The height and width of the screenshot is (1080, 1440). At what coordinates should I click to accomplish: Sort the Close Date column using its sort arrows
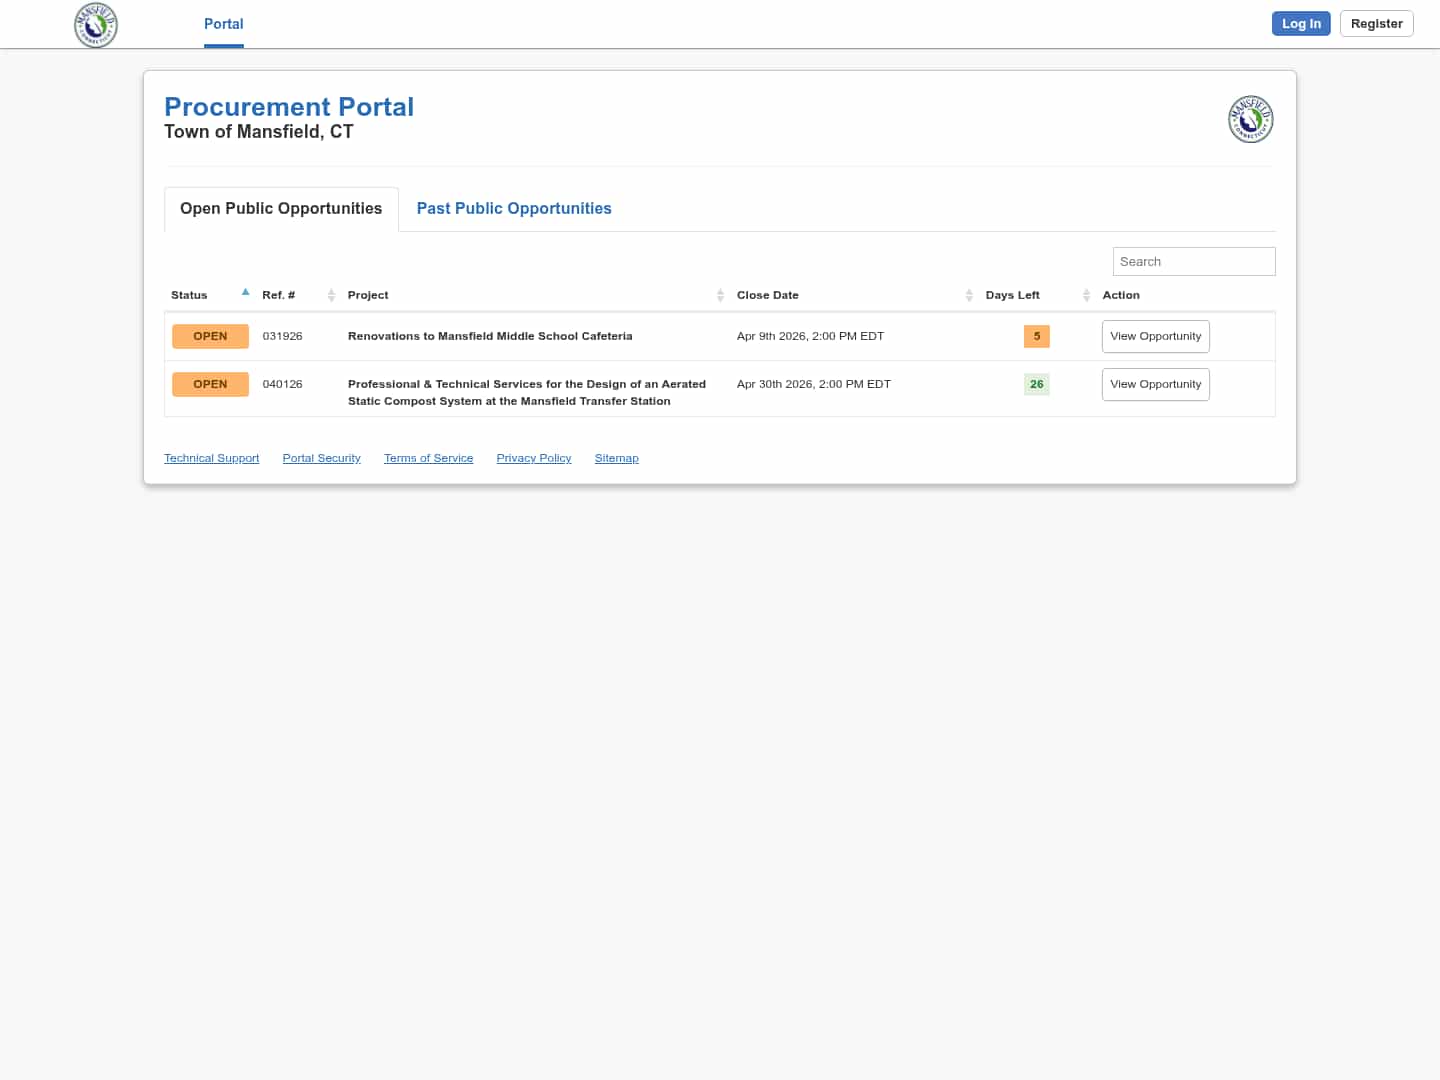coord(969,295)
